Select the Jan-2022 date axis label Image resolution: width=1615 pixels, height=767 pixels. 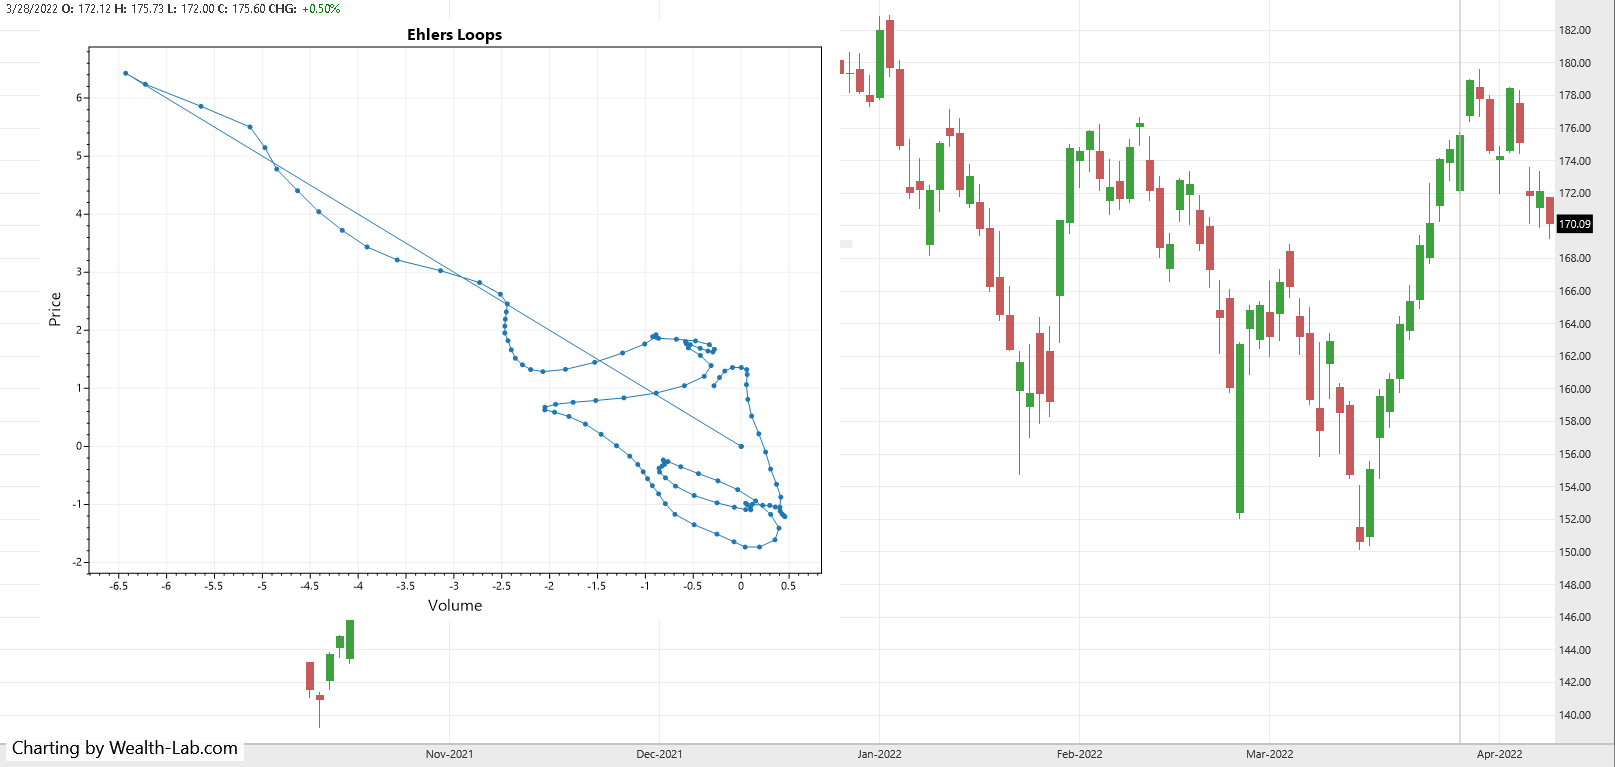pos(879,754)
